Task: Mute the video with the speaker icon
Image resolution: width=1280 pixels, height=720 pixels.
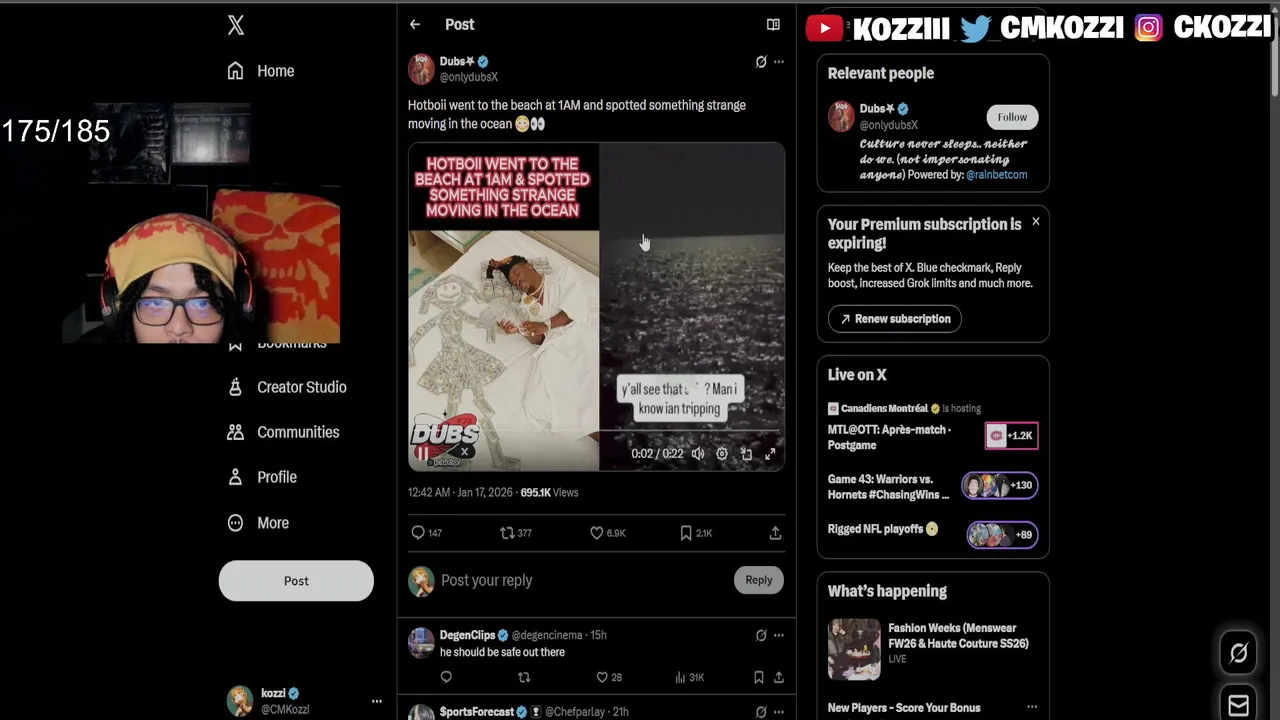Action: (x=698, y=453)
